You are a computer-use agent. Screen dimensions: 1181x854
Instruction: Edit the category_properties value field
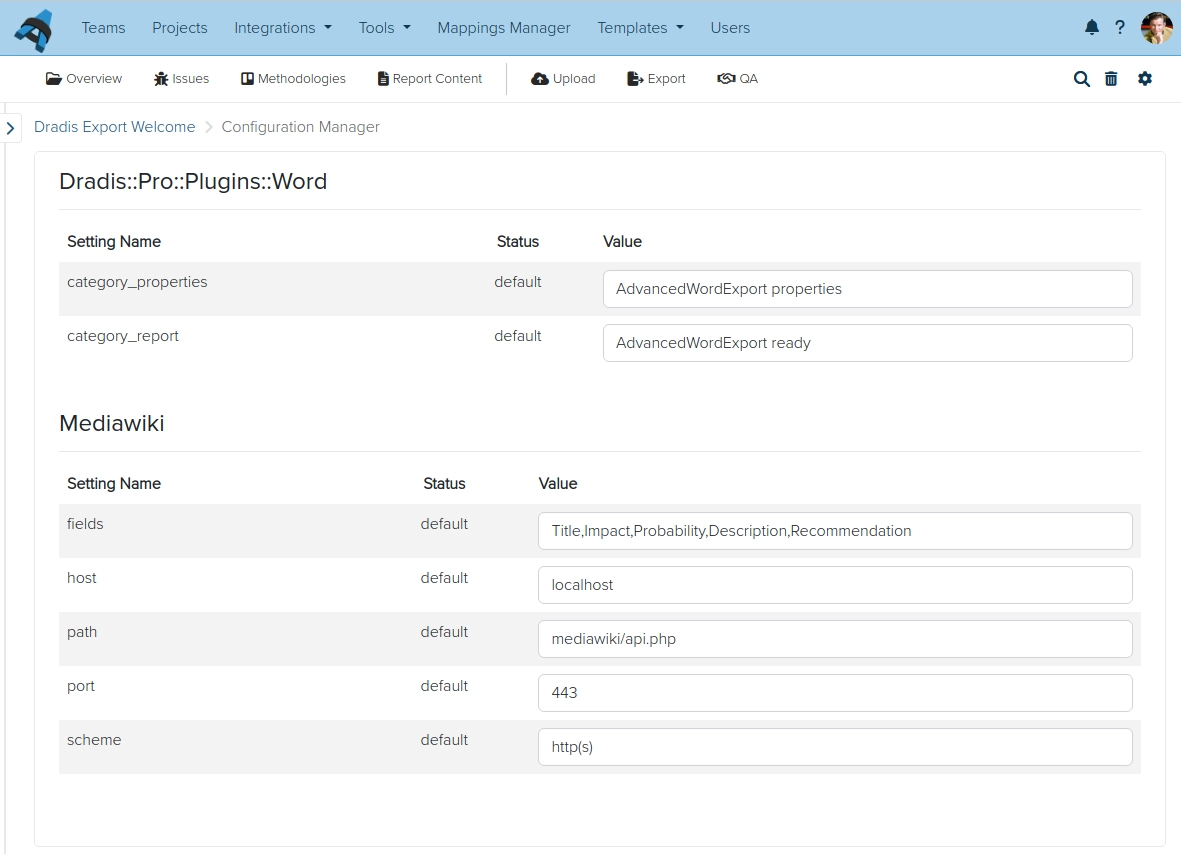tap(867, 289)
